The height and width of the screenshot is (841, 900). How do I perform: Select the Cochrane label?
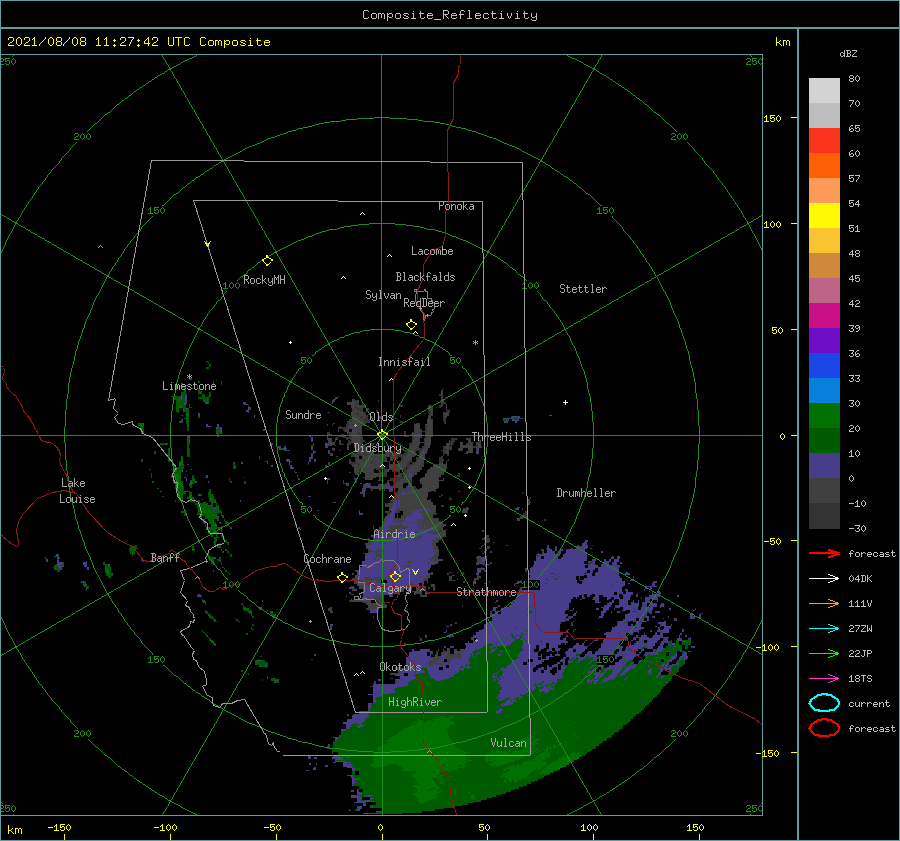click(x=327, y=559)
